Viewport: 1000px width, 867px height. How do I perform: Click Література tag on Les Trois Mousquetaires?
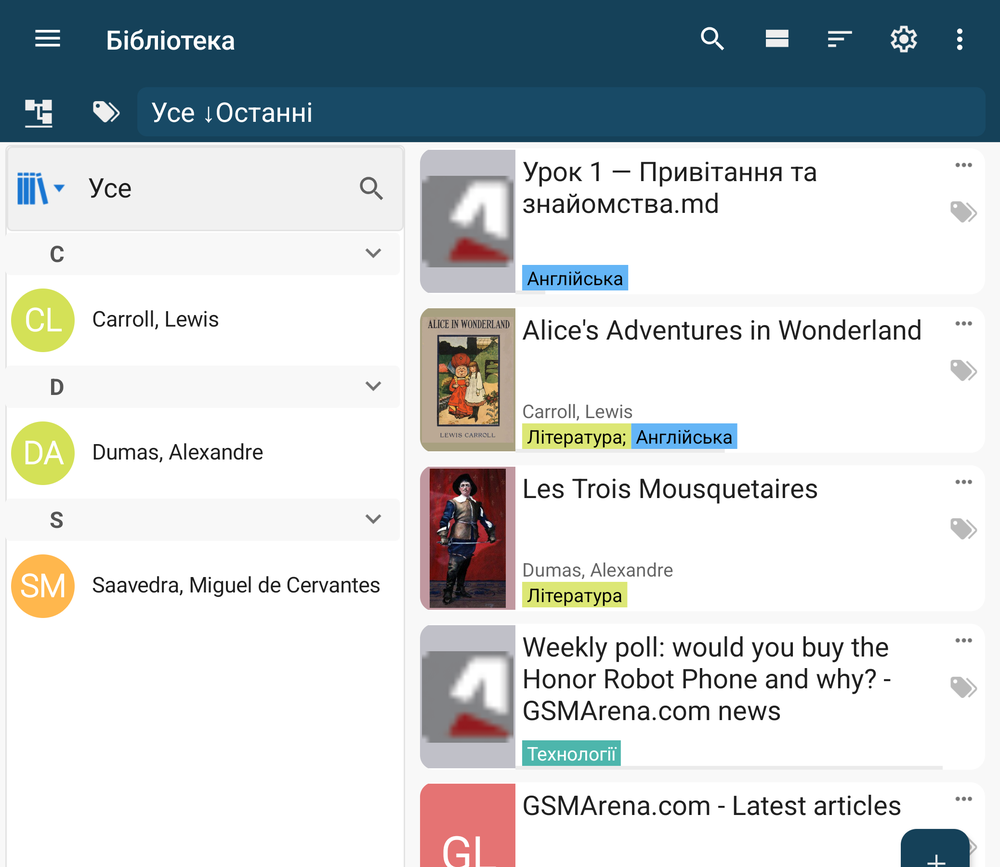[575, 595]
